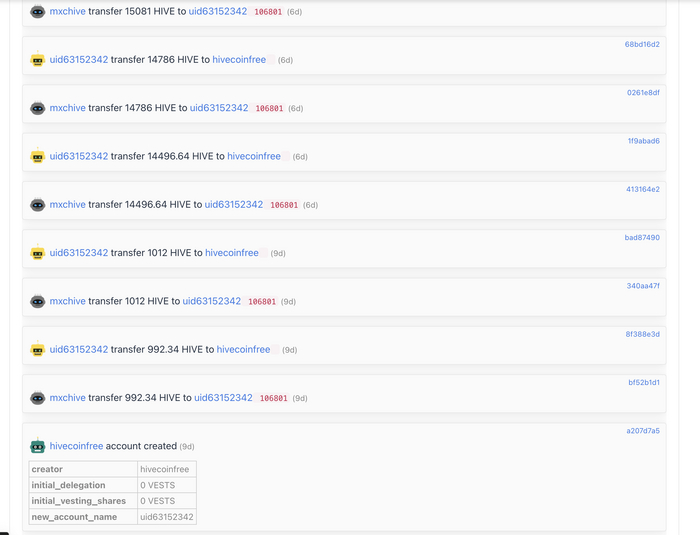Click hivecoinfree avatar in account created row
Viewport: 700px width, 535px height.
pyautogui.click(x=38, y=446)
